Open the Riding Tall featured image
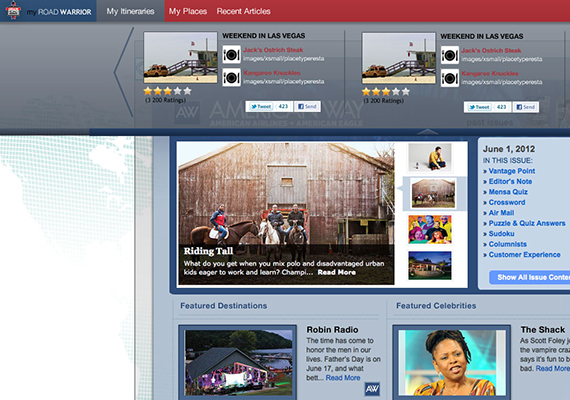 (286, 213)
